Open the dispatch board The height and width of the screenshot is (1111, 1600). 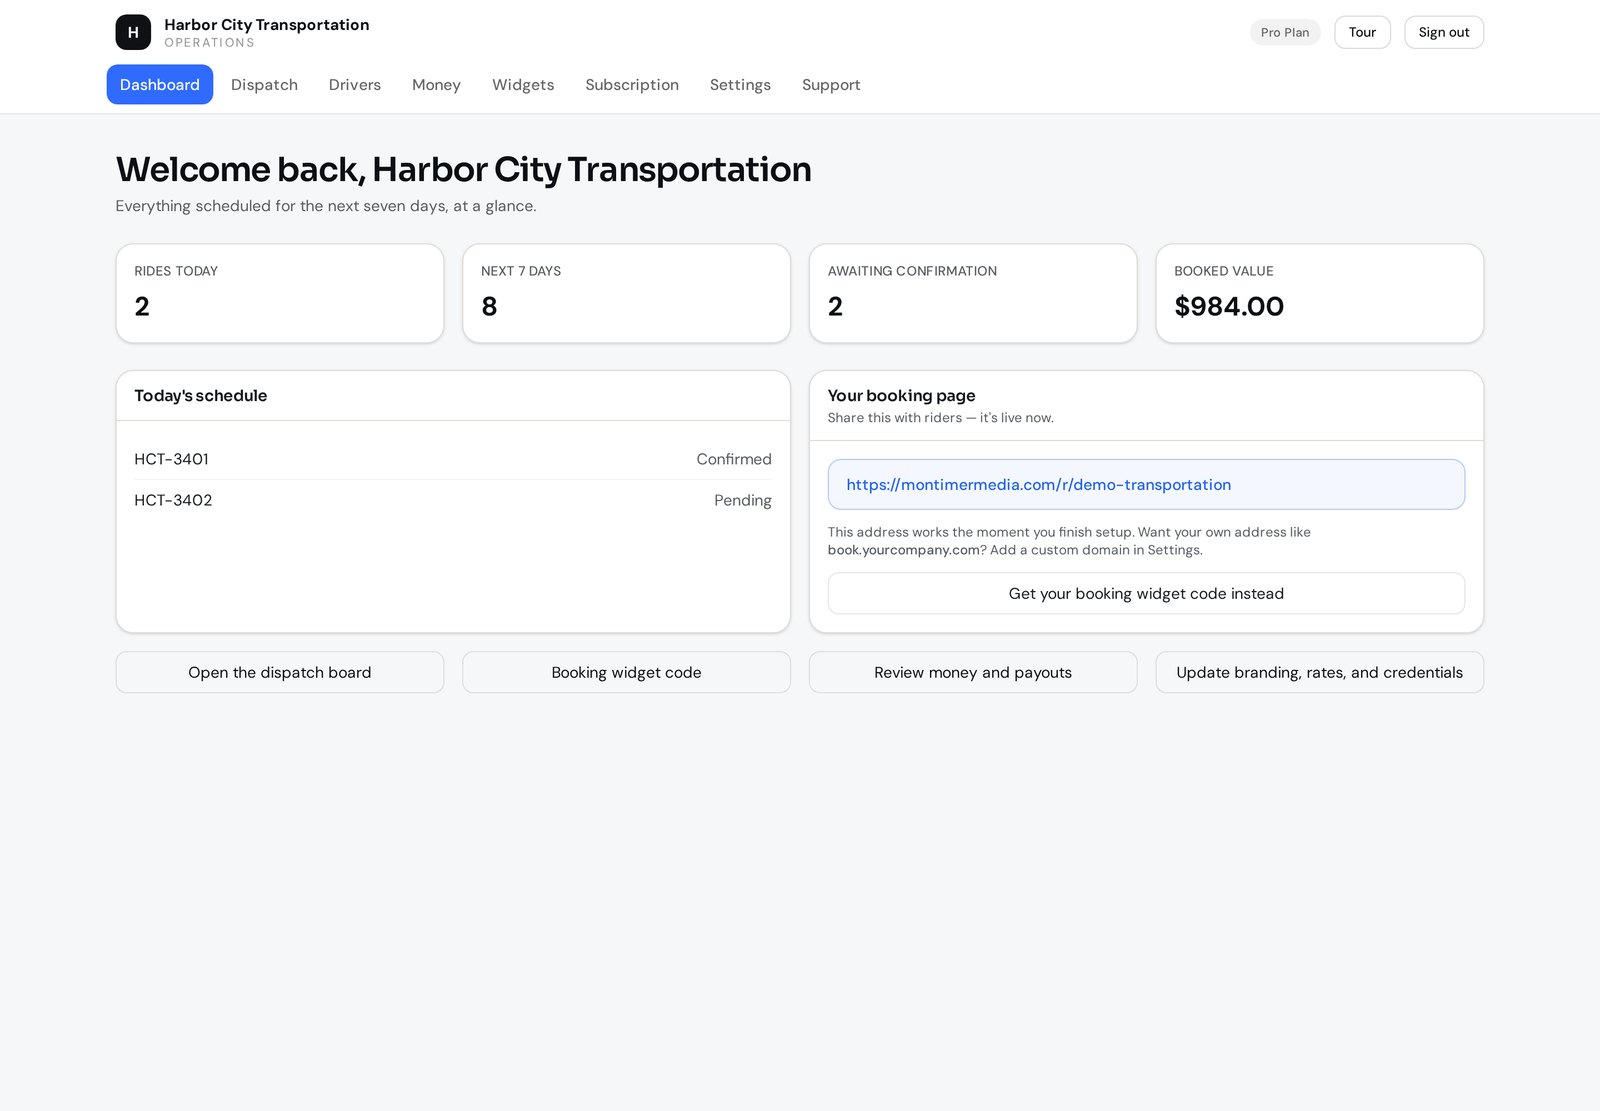pos(280,672)
